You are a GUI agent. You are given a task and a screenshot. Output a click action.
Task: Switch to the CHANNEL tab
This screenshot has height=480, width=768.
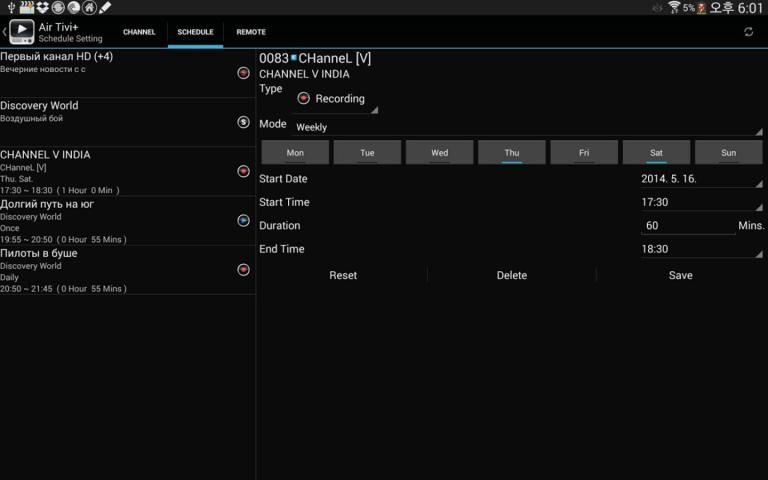(x=139, y=32)
